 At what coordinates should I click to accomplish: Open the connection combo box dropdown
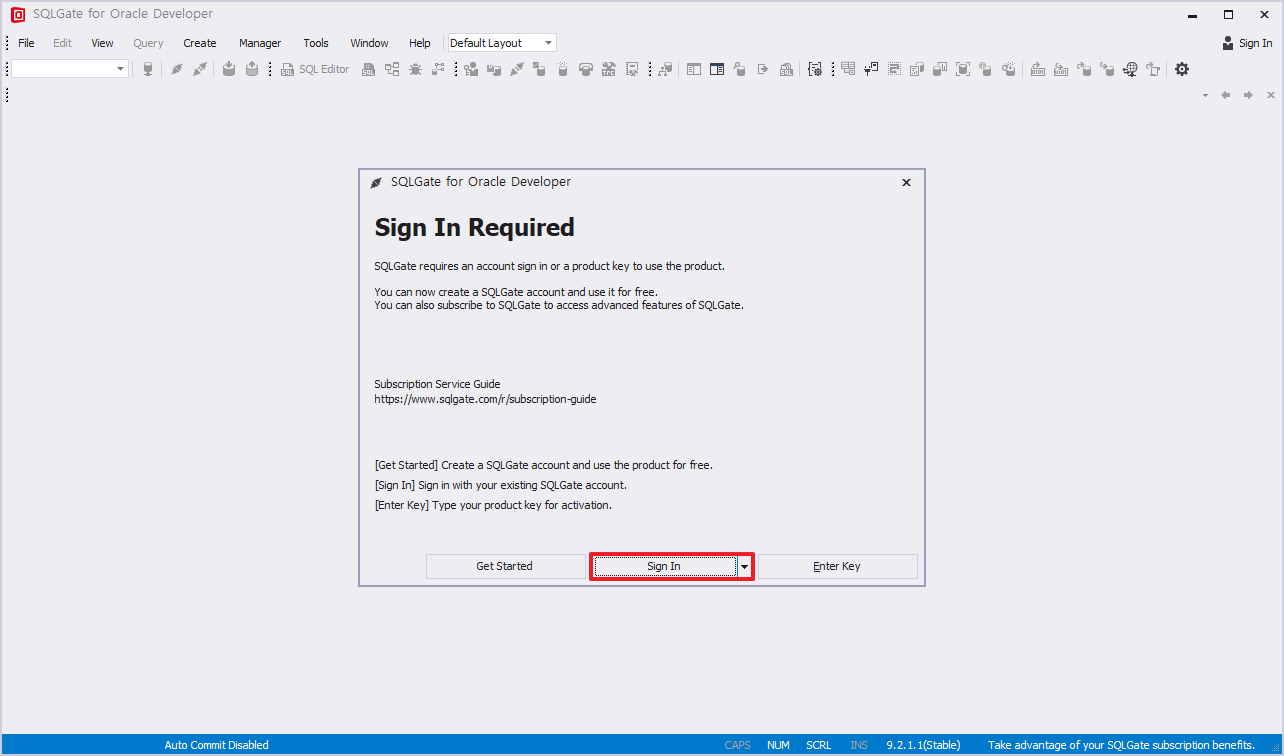(x=121, y=69)
